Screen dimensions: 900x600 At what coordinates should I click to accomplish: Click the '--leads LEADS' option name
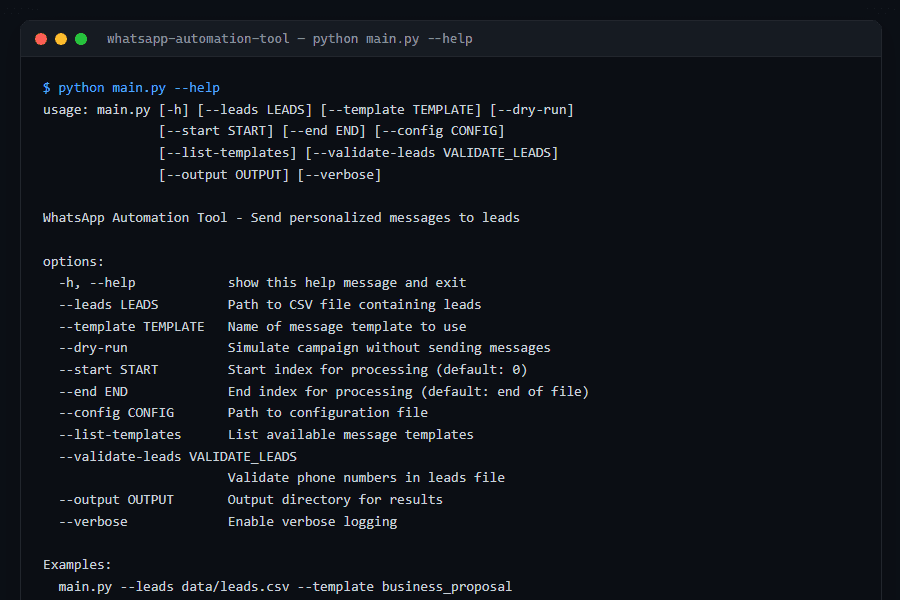coord(108,305)
